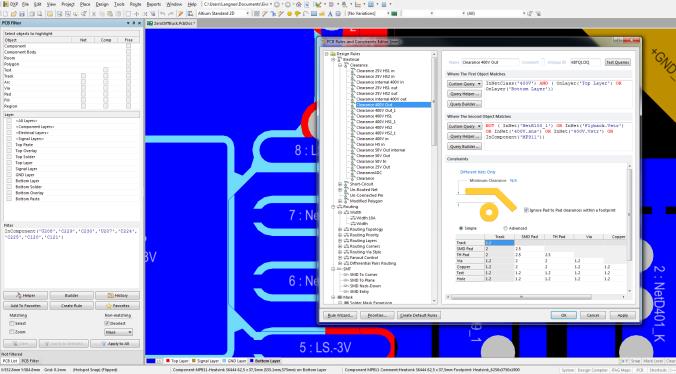Check Ignore Pad to Pad clearances option
The image size is (676, 374).
(x=526, y=210)
